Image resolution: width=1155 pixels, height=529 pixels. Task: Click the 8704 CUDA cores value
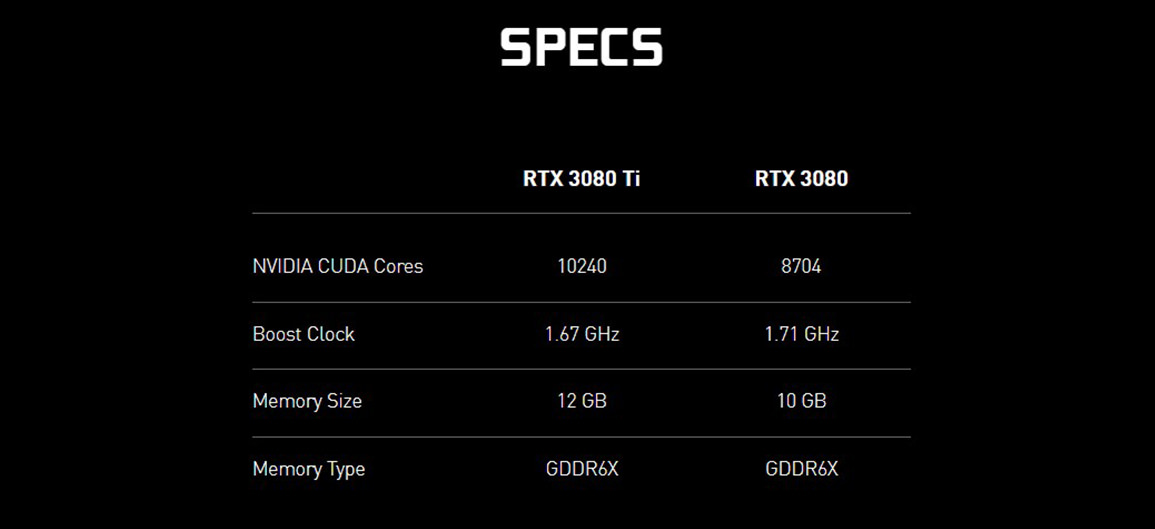[x=801, y=266]
